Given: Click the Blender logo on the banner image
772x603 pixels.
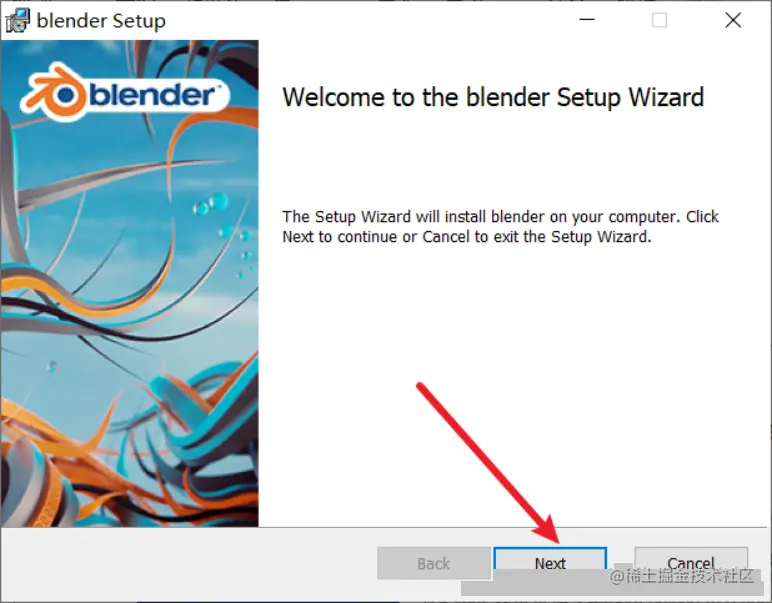Looking at the screenshot, I should click(125, 93).
